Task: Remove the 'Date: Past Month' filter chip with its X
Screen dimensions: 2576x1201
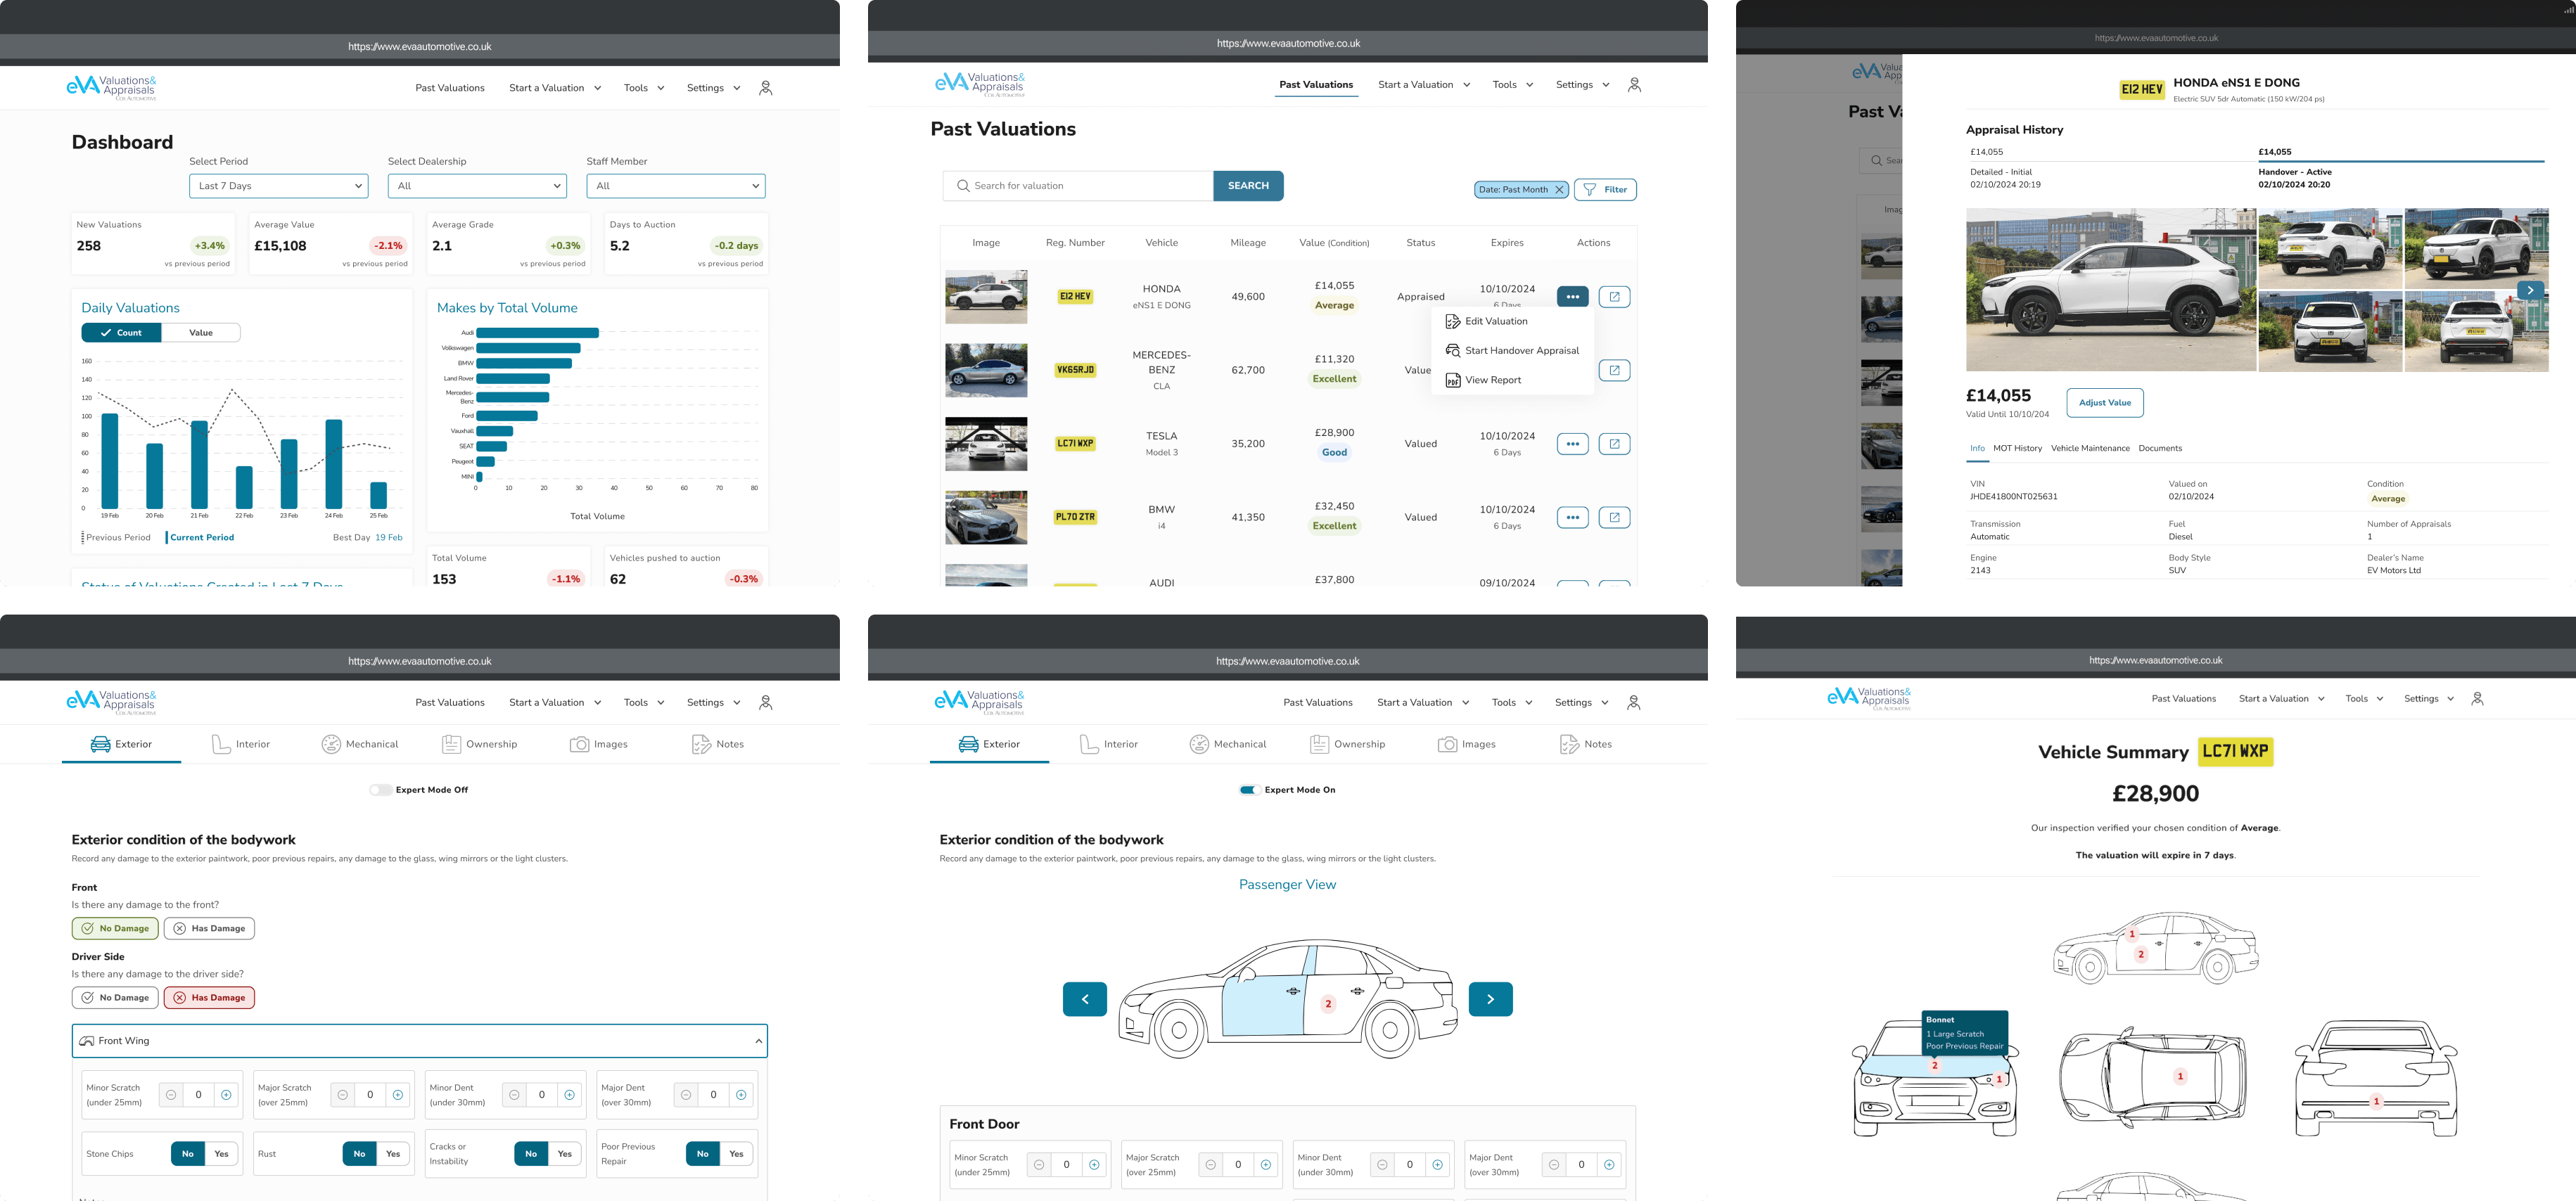Action: click(x=1558, y=190)
